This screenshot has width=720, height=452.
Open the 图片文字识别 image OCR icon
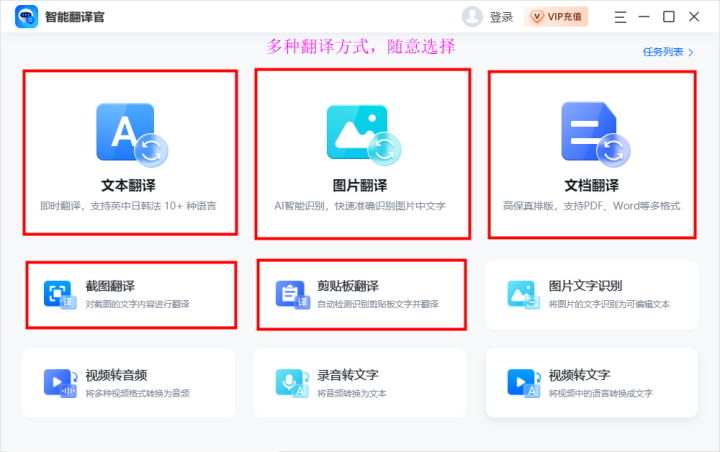[x=523, y=294]
